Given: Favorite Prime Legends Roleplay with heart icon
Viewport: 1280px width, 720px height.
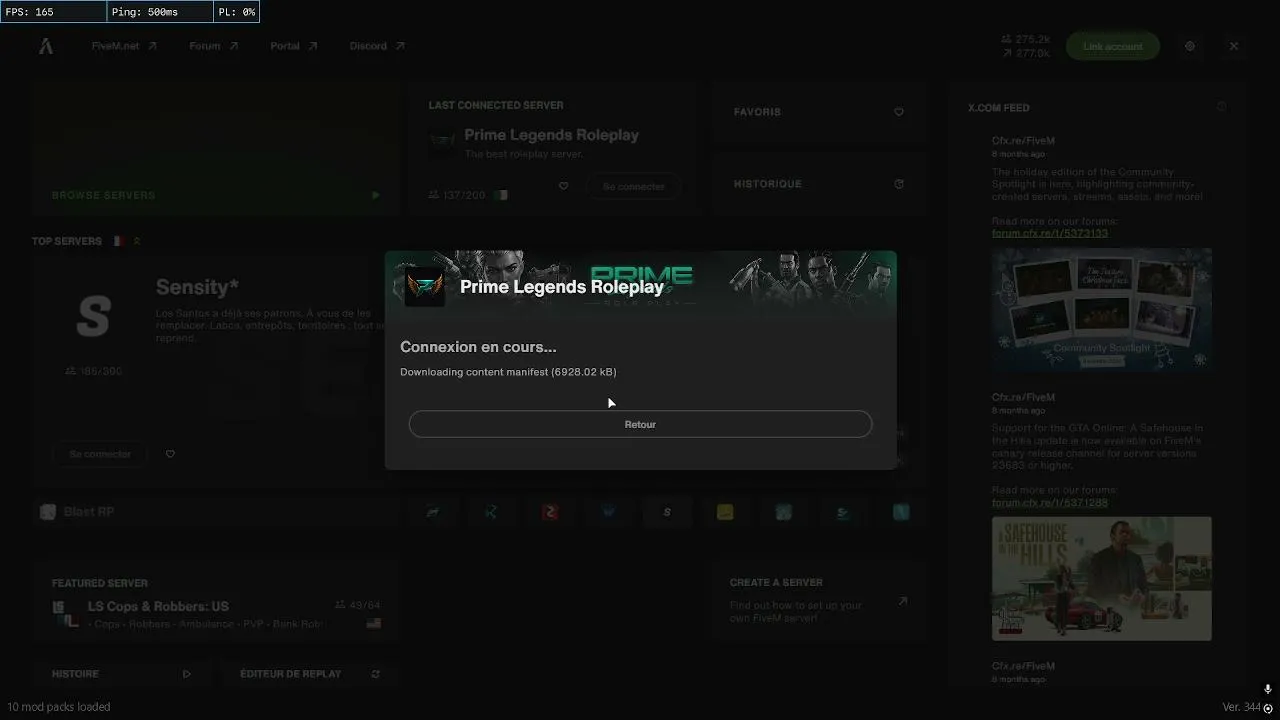Looking at the screenshot, I should click(563, 186).
